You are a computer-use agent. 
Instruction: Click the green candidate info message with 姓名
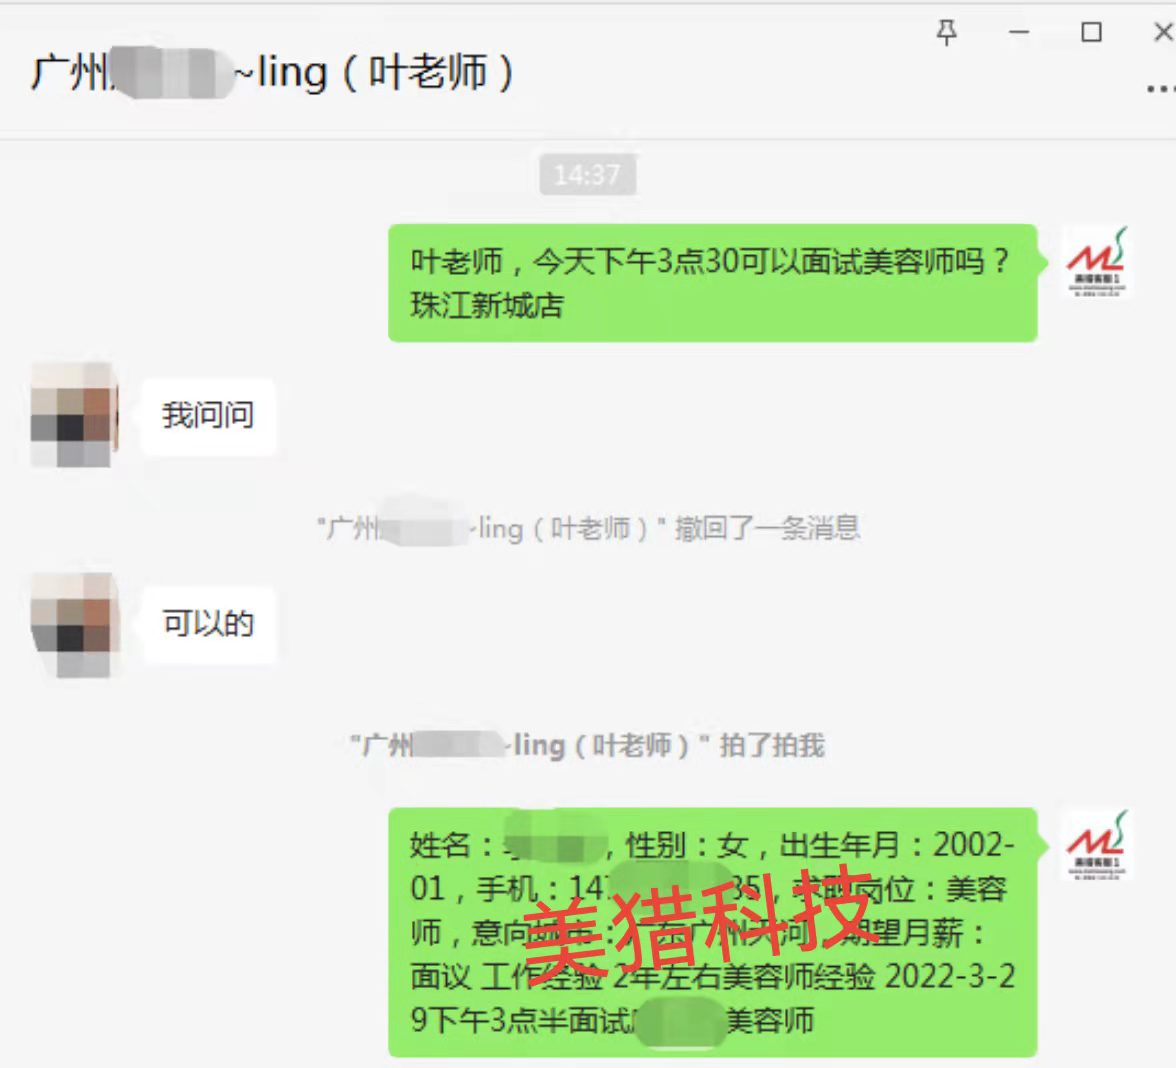(x=712, y=932)
